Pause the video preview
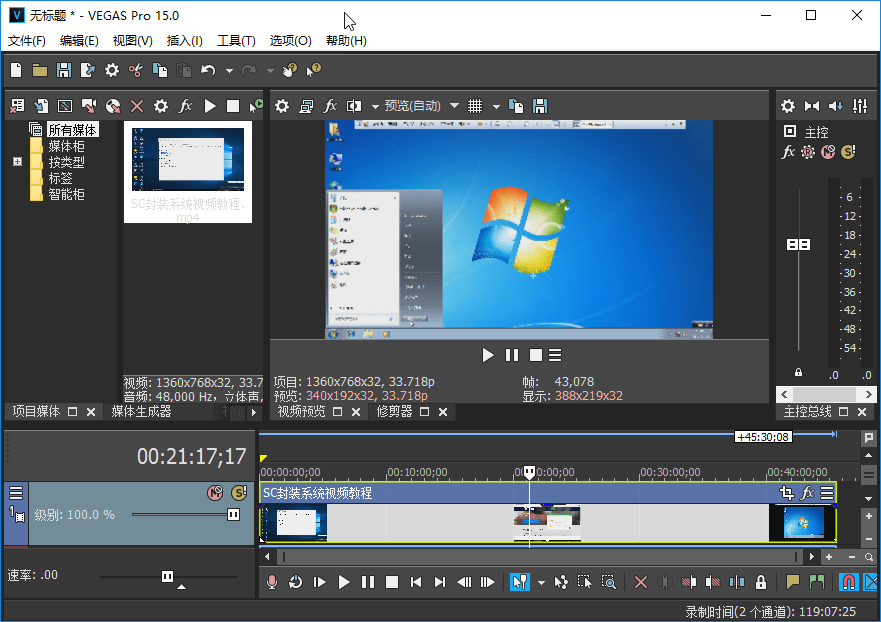 (x=512, y=355)
